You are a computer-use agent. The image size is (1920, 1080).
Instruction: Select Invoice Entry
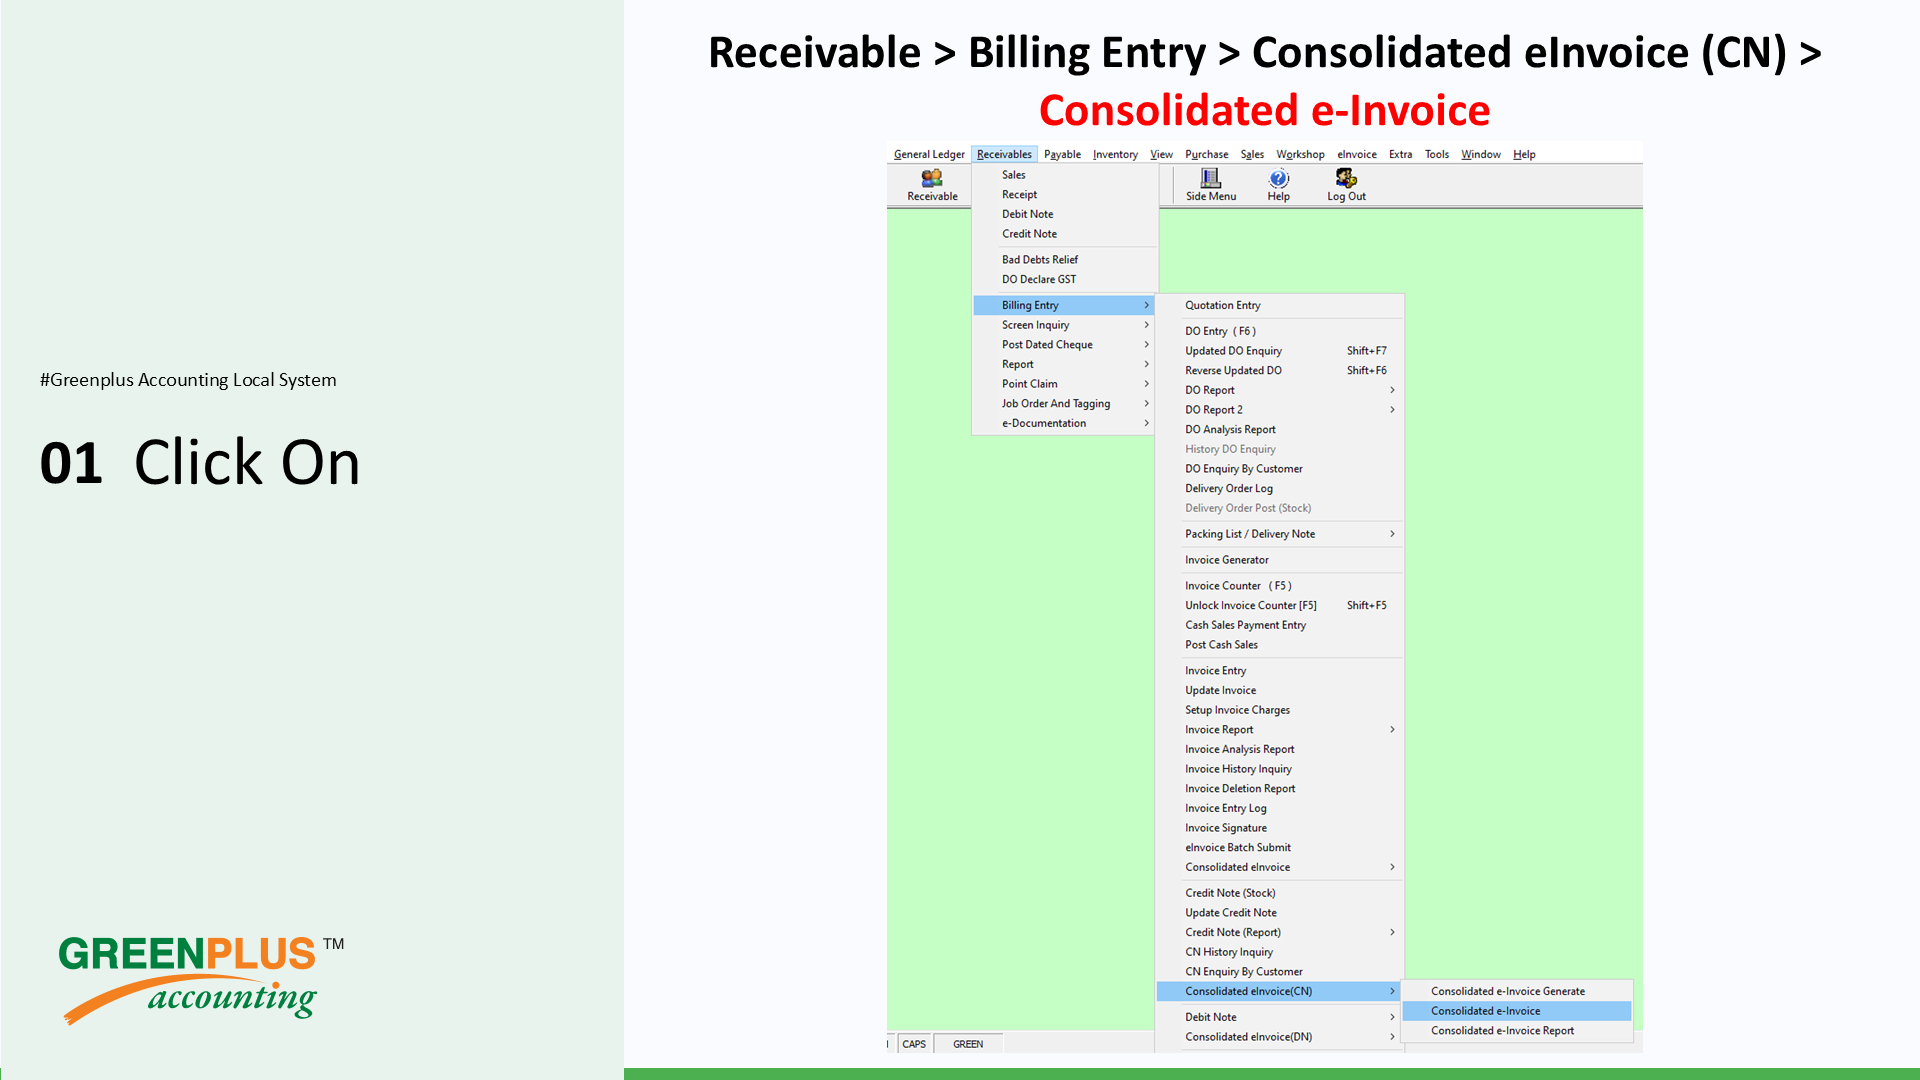point(1280,671)
